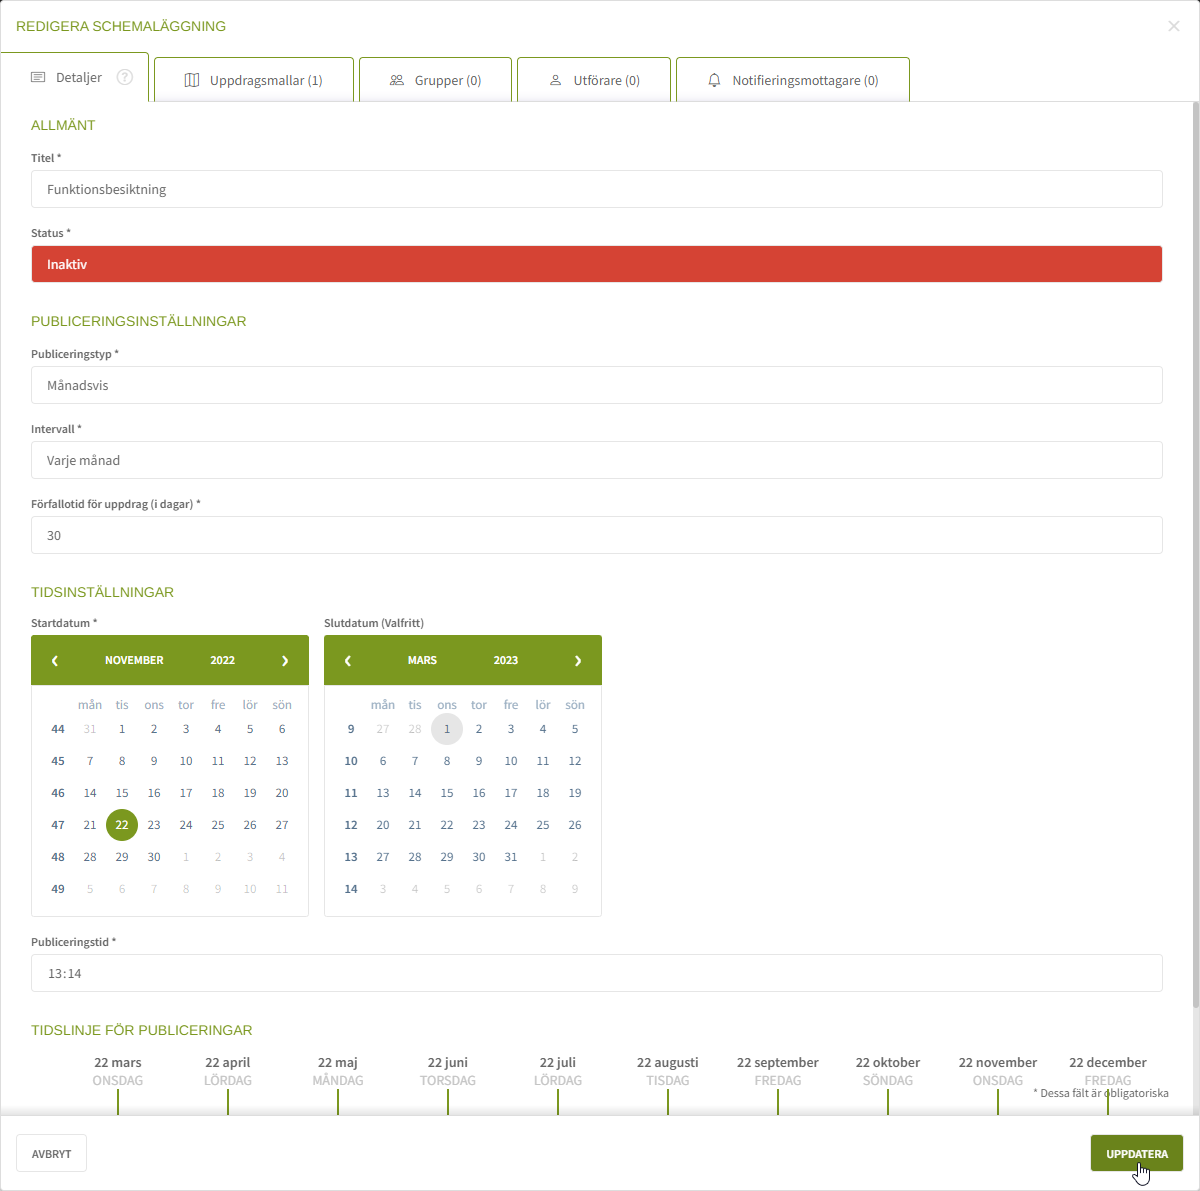
Task: Open the Utförare (0) tab
Action: click(594, 80)
